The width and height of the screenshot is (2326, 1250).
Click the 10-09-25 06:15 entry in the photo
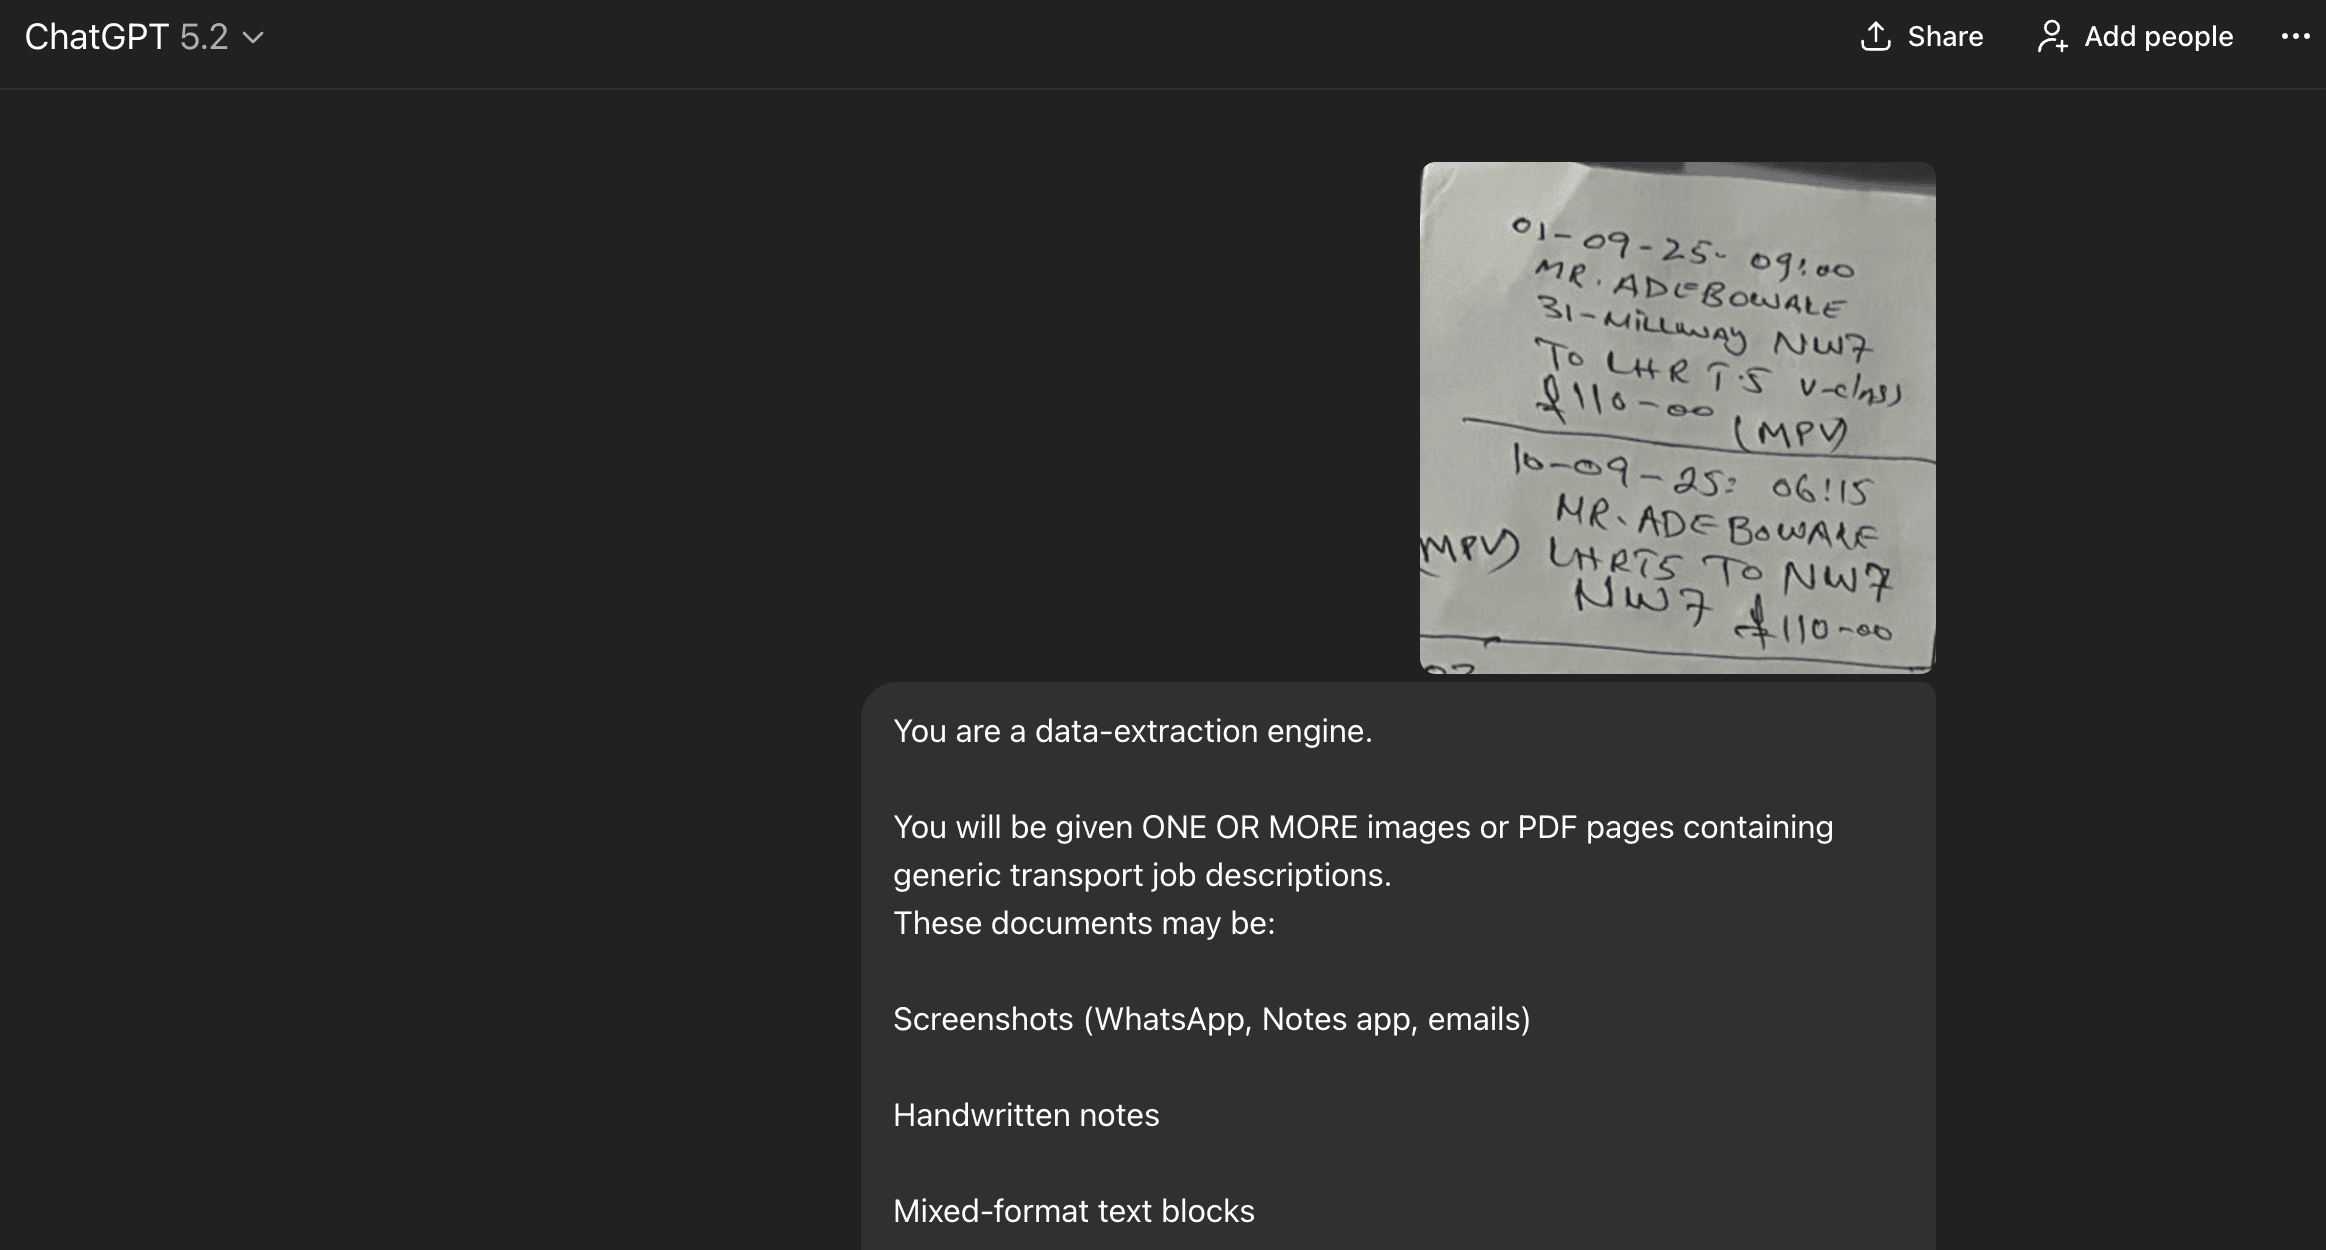[1690, 474]
